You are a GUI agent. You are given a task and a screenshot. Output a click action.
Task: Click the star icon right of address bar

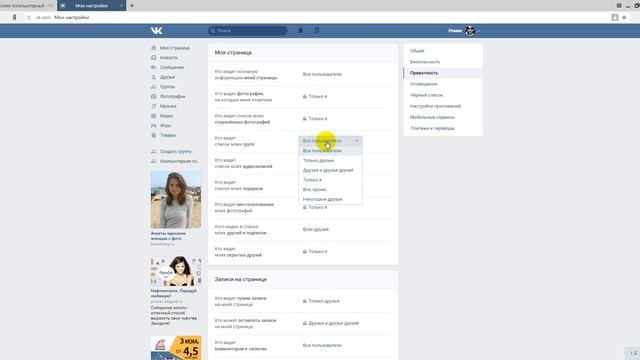point(624,18)
